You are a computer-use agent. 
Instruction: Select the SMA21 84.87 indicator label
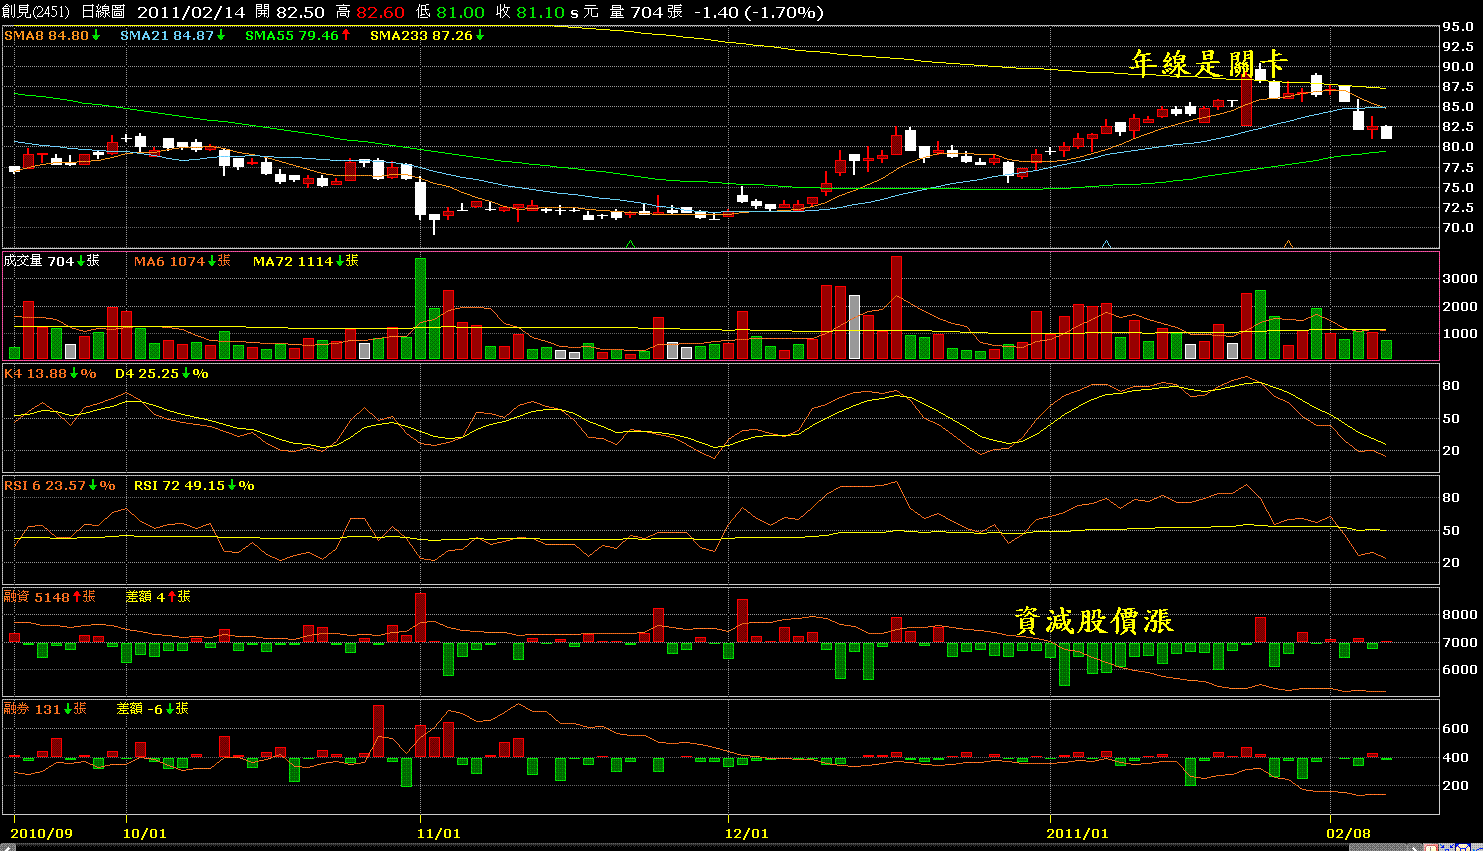(x=173, y=35)
